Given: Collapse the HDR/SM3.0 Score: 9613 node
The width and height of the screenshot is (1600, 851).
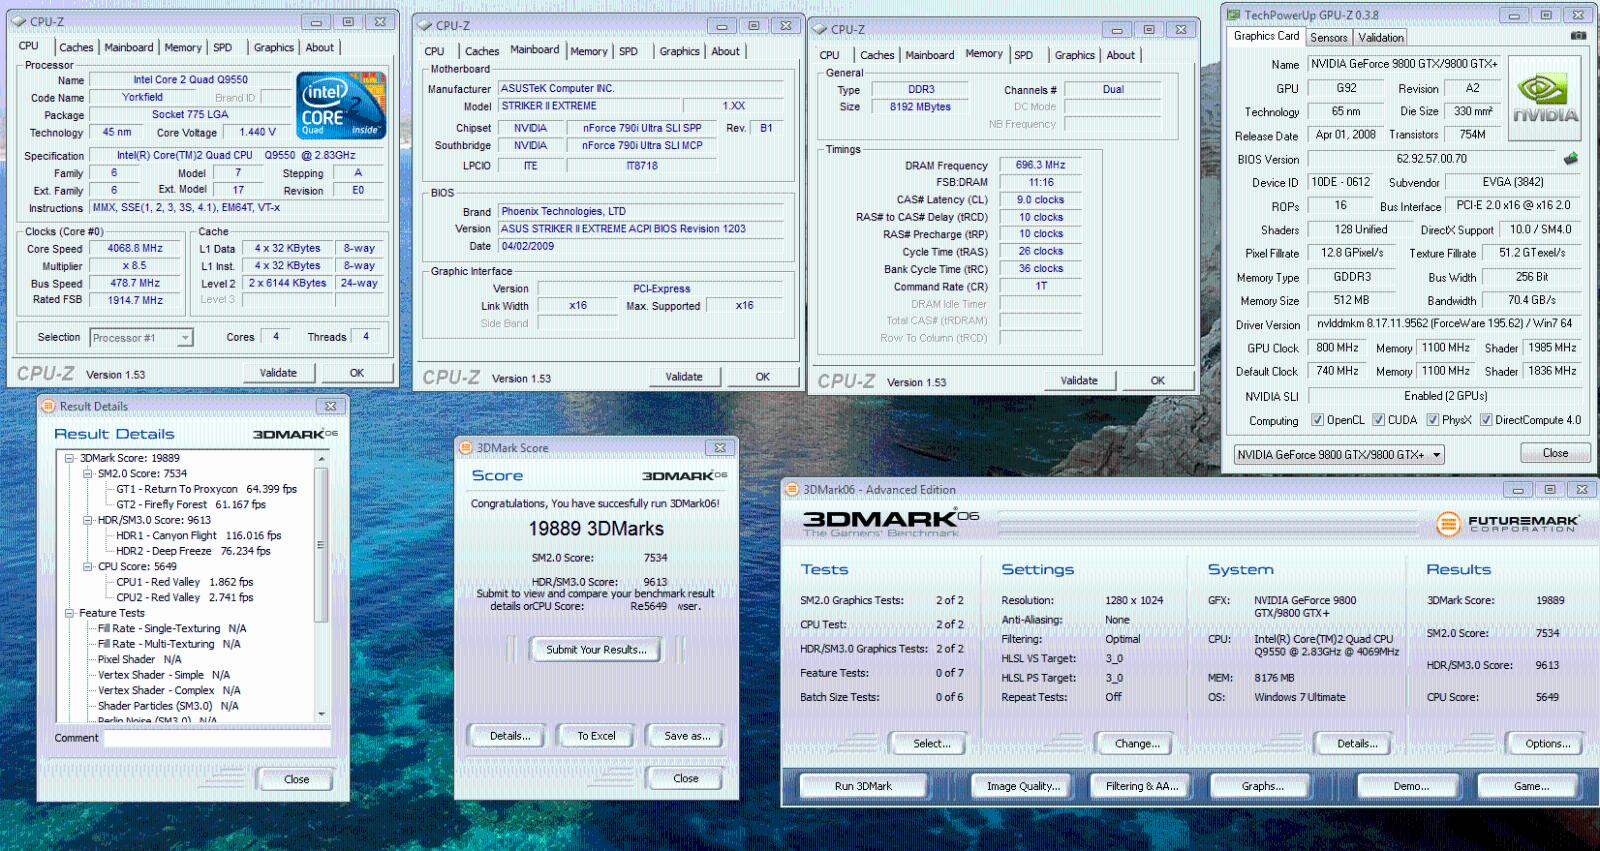Looking at the screenshot, I should point(88,520).
